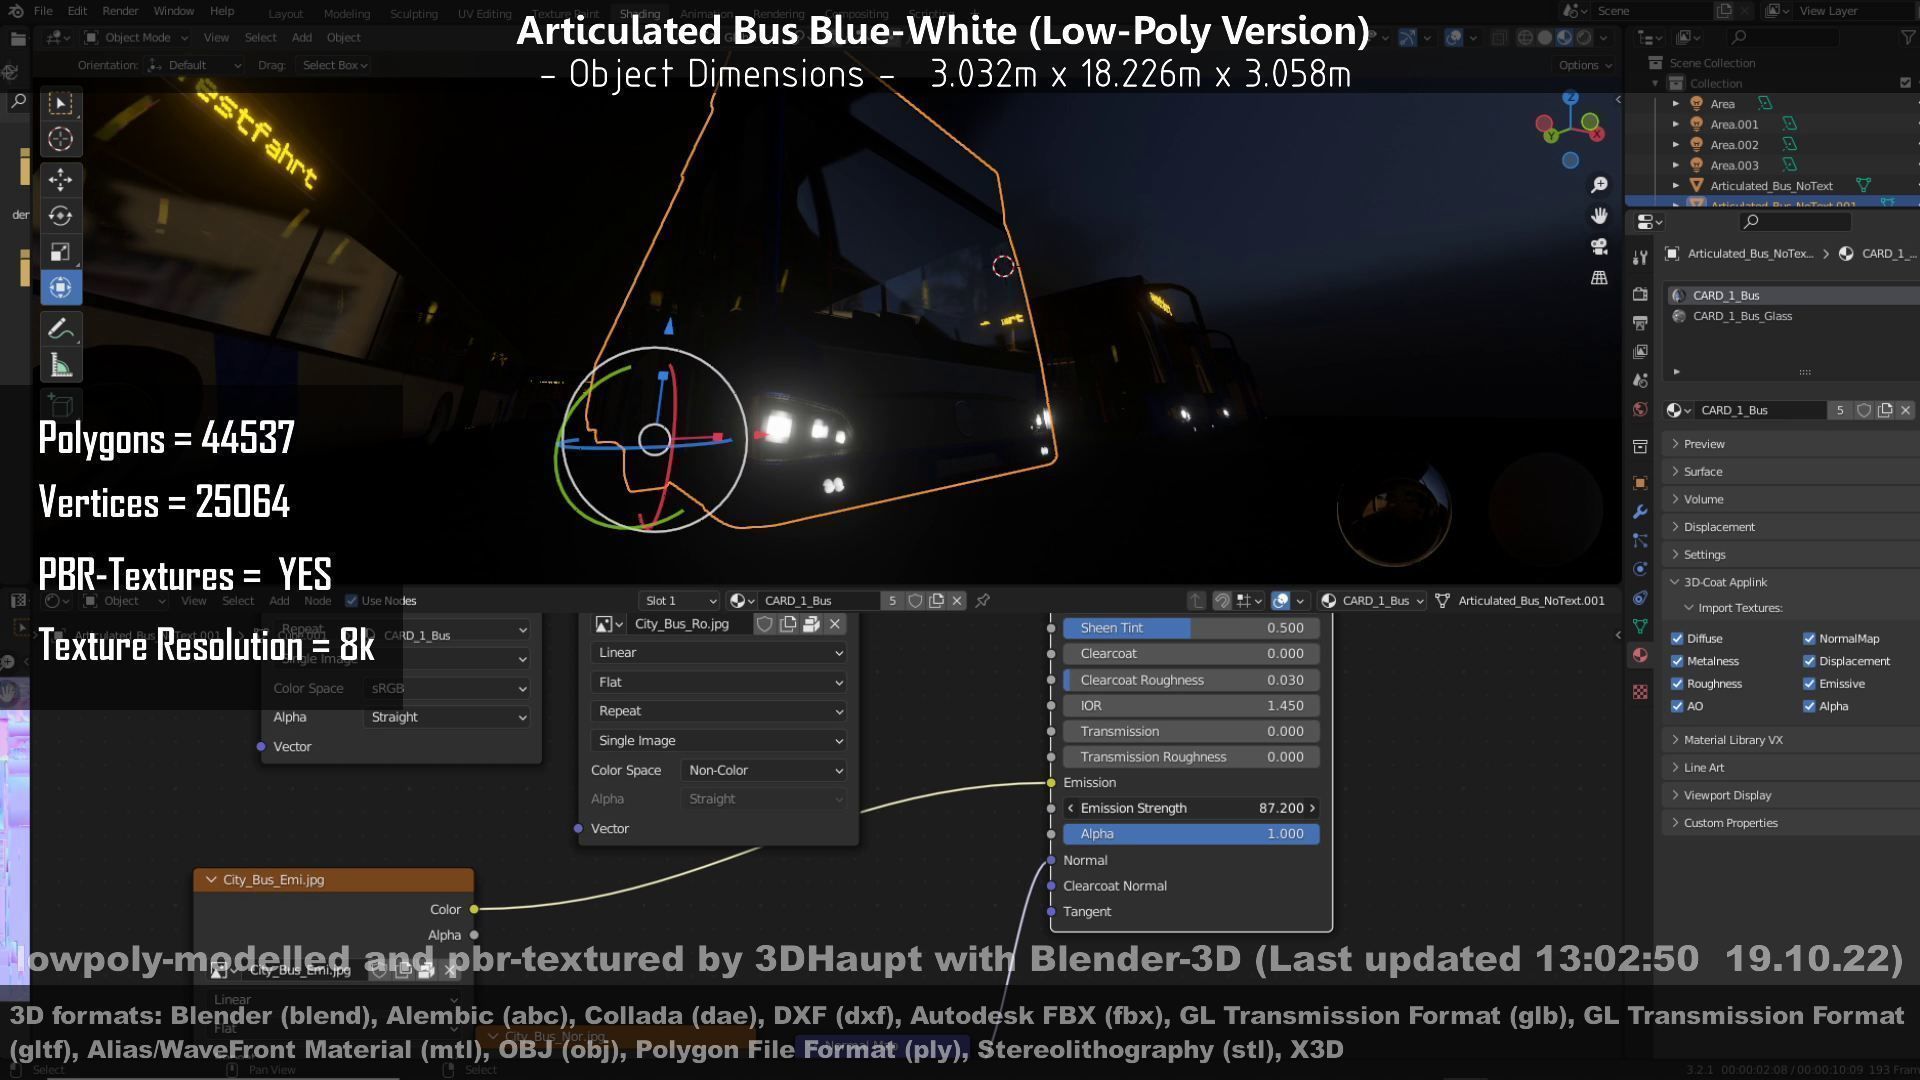The width and height of the screenshot is (1920, 1080).
Task: Switch perspective/orthographic grid icon
Action: (x=1600, y=278)
